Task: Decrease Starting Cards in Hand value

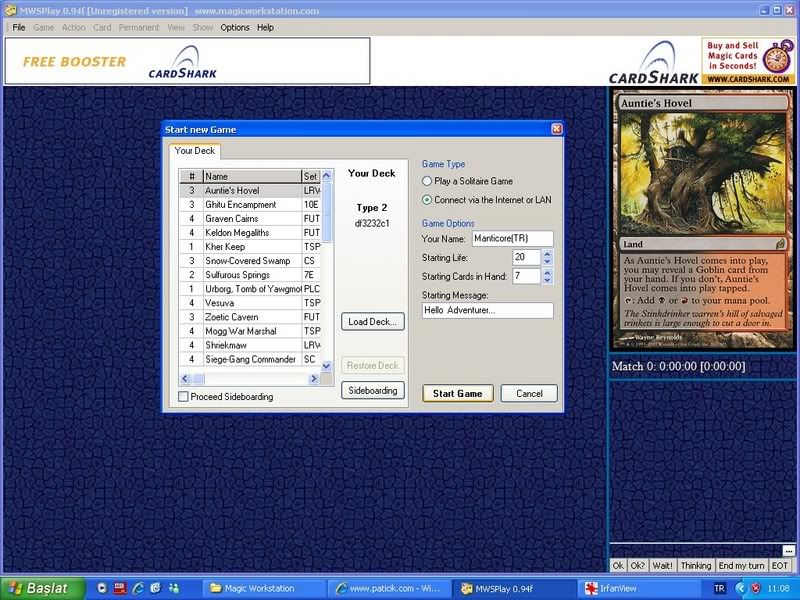Action: [x=547, y=281]
